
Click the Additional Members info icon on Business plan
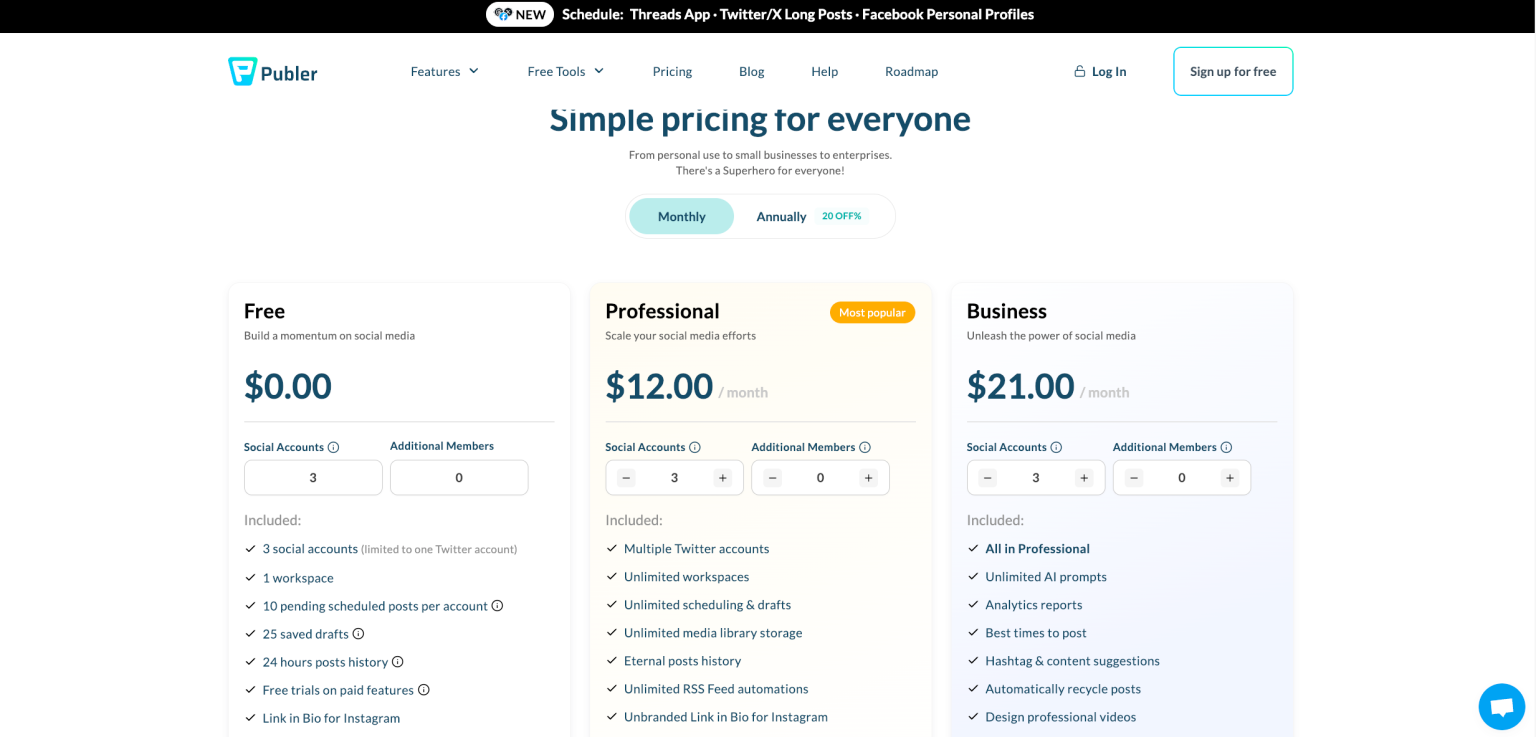coord(1227,447)
